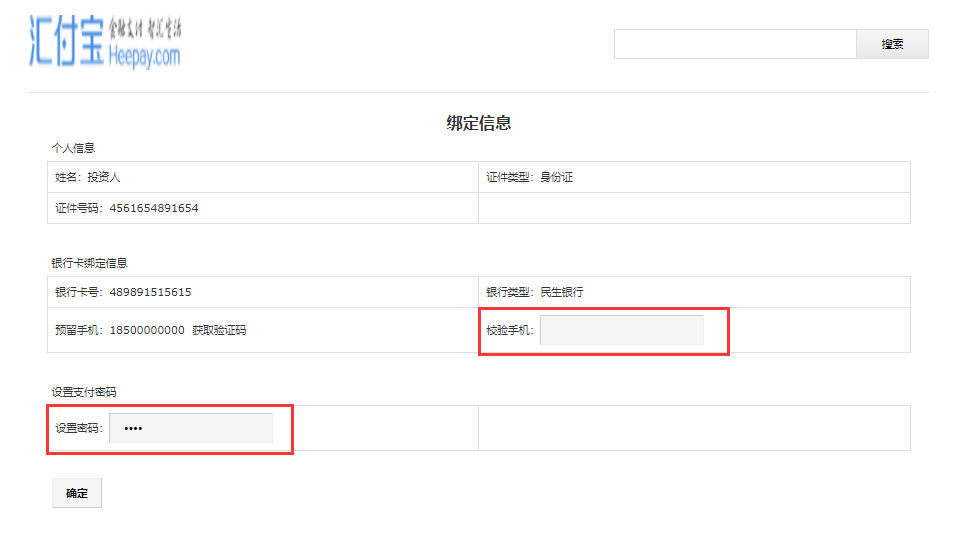Select the 证件类型: 身份证 cell
The width and height of the screenshot is (964, 545).
coord(695,177)
